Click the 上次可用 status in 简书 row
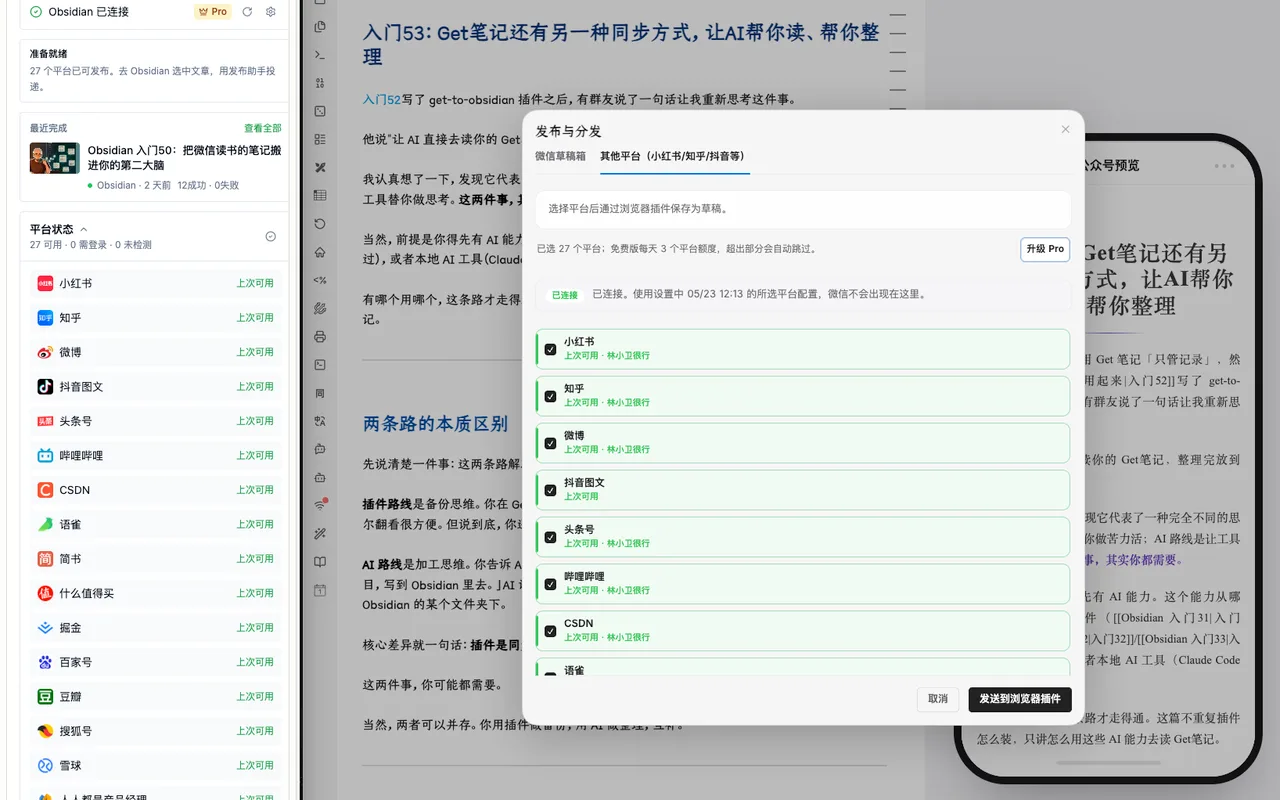 pyautogui.click(x=255, y=559)
